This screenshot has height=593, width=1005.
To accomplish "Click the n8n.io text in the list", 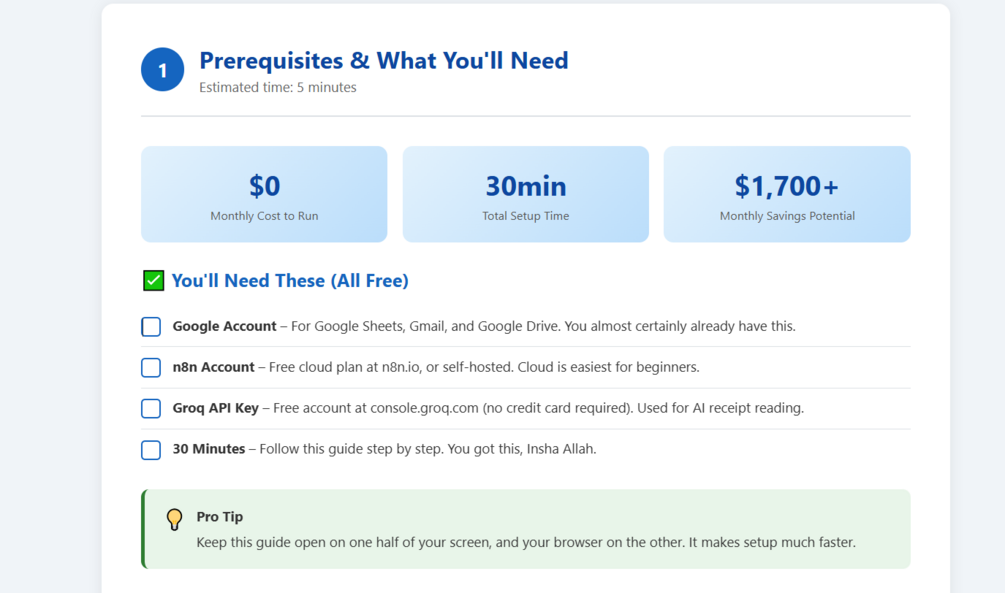I will coord(401,367).
